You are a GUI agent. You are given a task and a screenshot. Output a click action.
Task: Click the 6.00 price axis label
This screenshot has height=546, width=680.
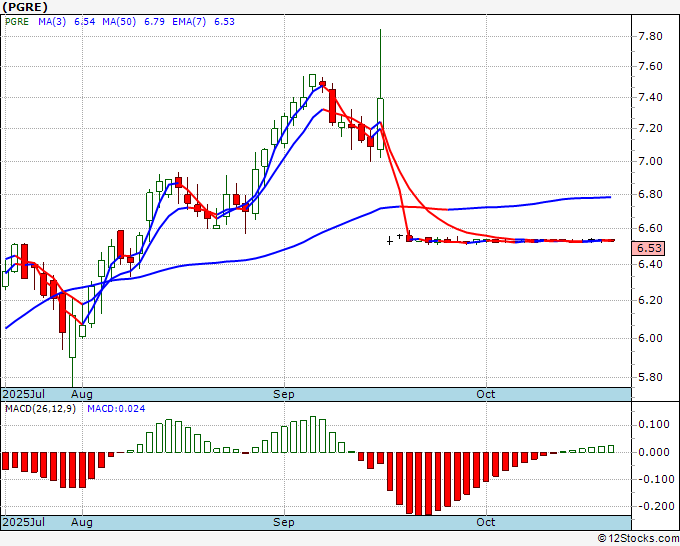coord(651,338)
